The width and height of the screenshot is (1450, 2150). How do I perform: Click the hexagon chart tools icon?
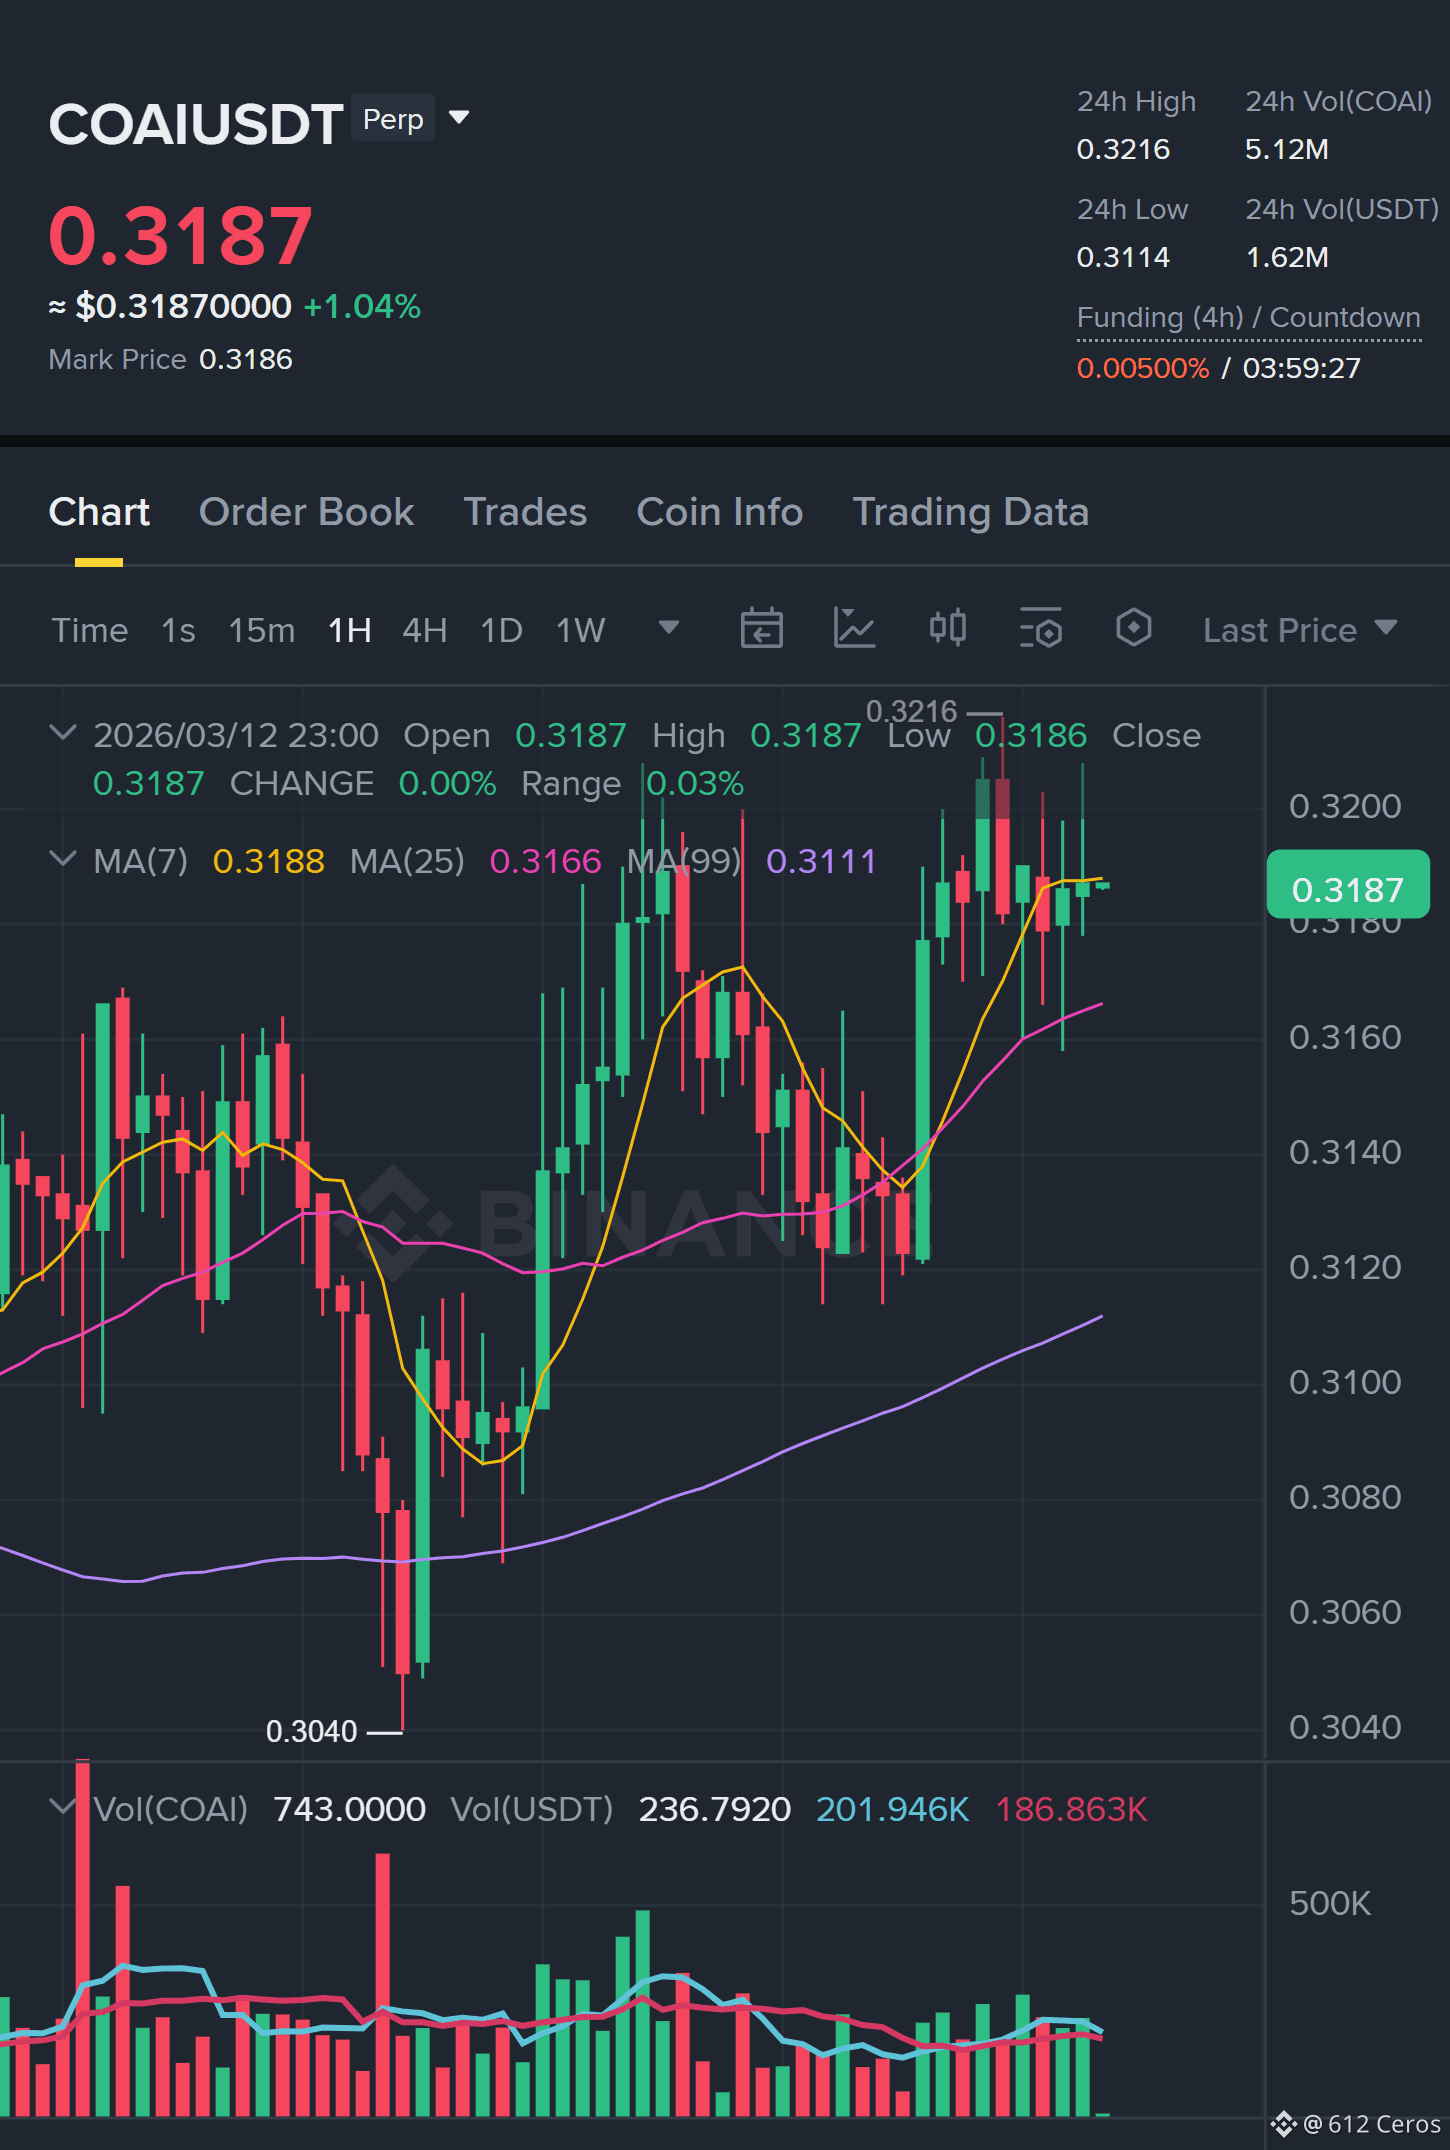[1133, 628]
